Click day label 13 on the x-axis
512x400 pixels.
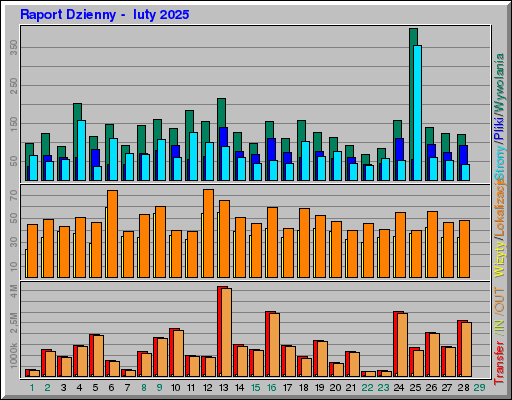pos(223,388)
